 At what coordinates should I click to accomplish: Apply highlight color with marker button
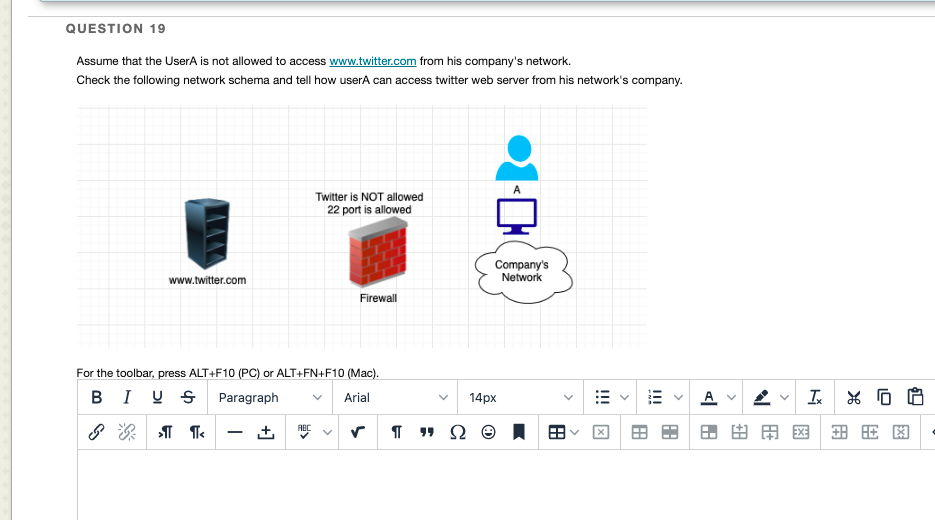(x=761, y=397)
